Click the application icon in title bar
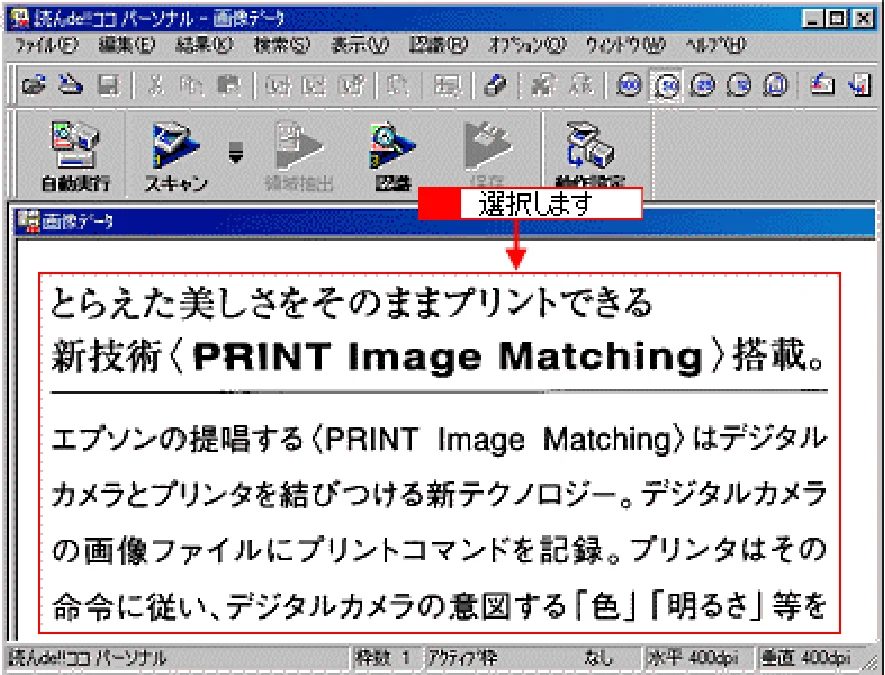The width and height of the screenshot is (885, 675). point(19,19)
